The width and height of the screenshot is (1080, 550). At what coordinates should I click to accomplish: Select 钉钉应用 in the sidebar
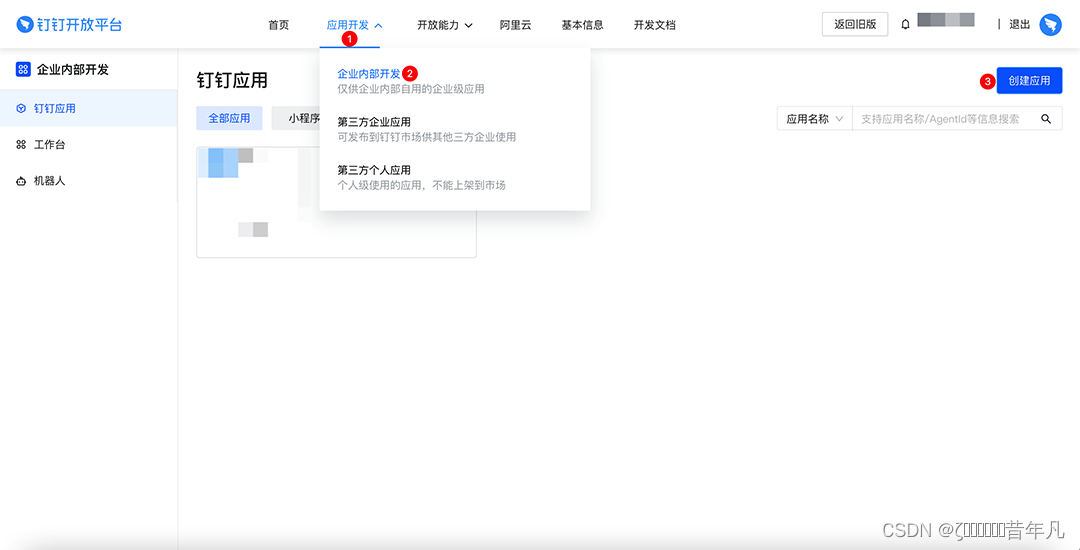pos(88,108)
